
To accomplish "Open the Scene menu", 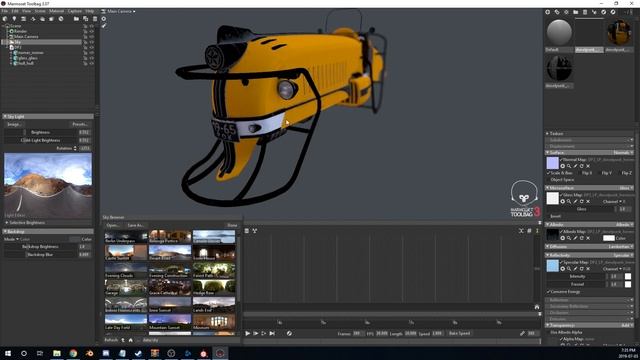I will (40, 11).
